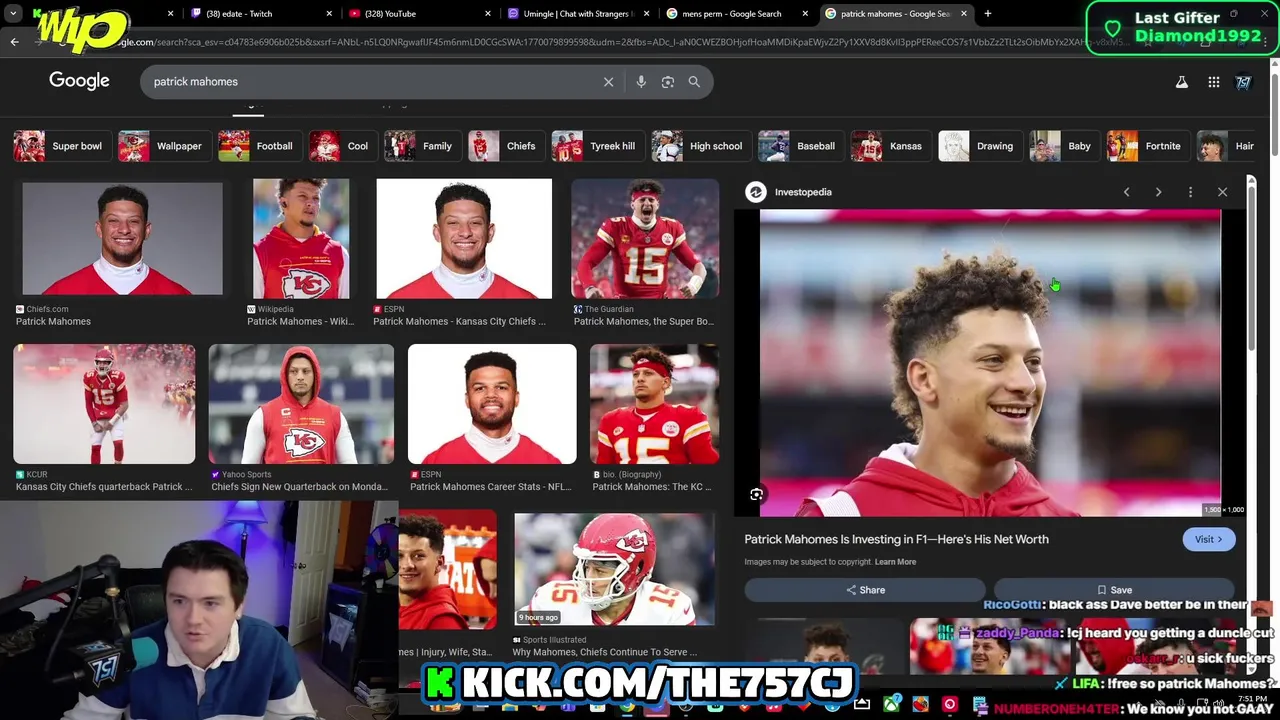Click the large Investopedia preview image
Image resolution: width=1280 pixels, height=720 pixels.
pos(990,363)
